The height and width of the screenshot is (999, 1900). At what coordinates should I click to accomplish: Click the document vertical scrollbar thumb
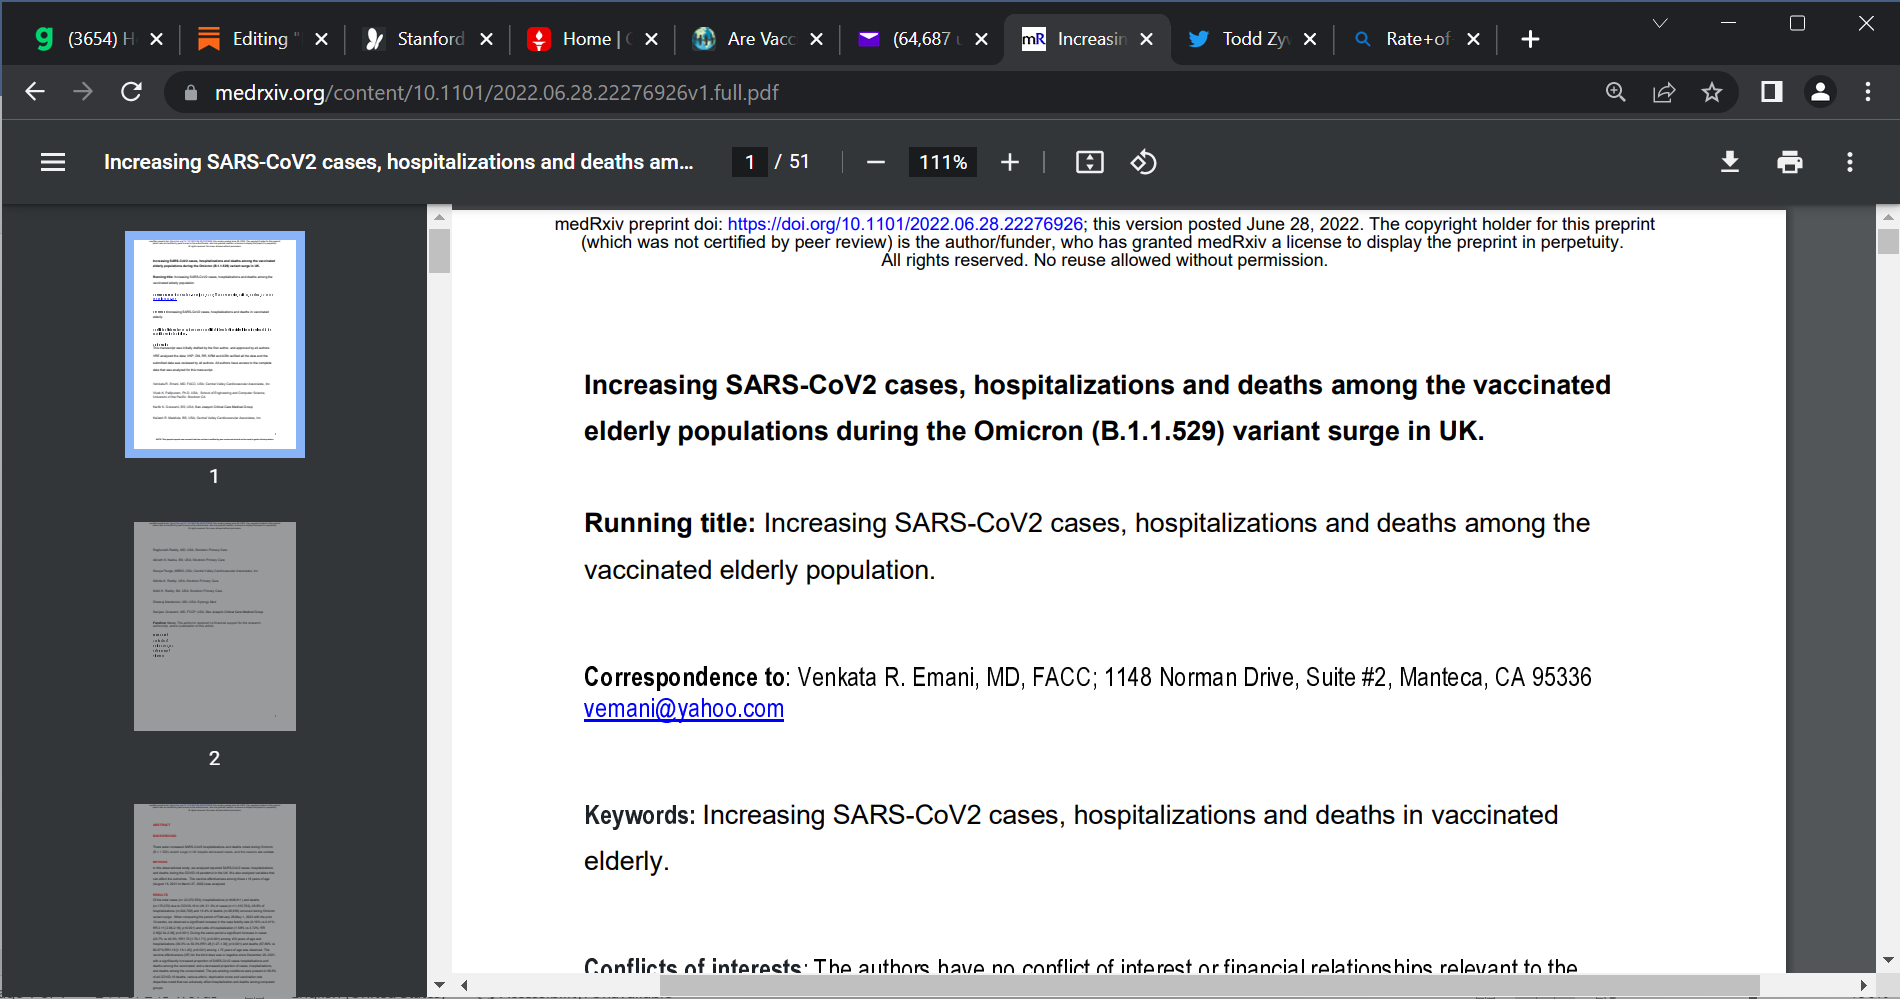point(1888,241)
